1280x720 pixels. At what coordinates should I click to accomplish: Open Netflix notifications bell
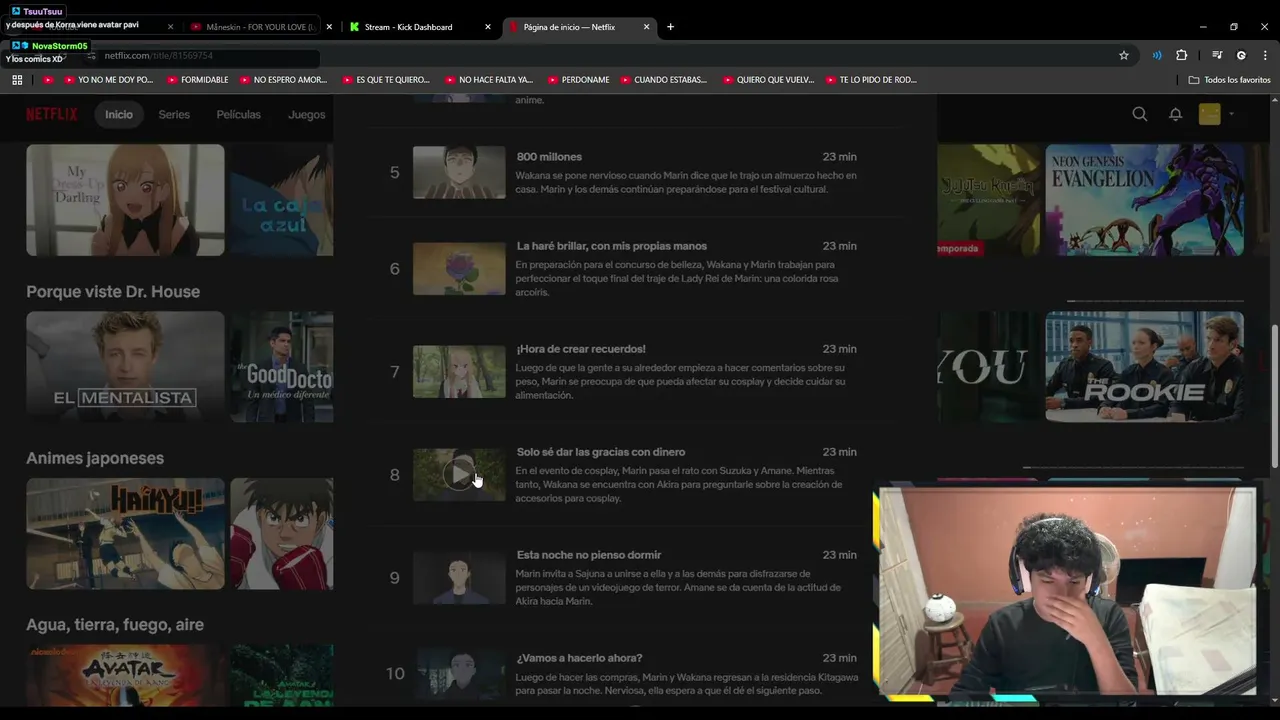[x=1175, y=114]
